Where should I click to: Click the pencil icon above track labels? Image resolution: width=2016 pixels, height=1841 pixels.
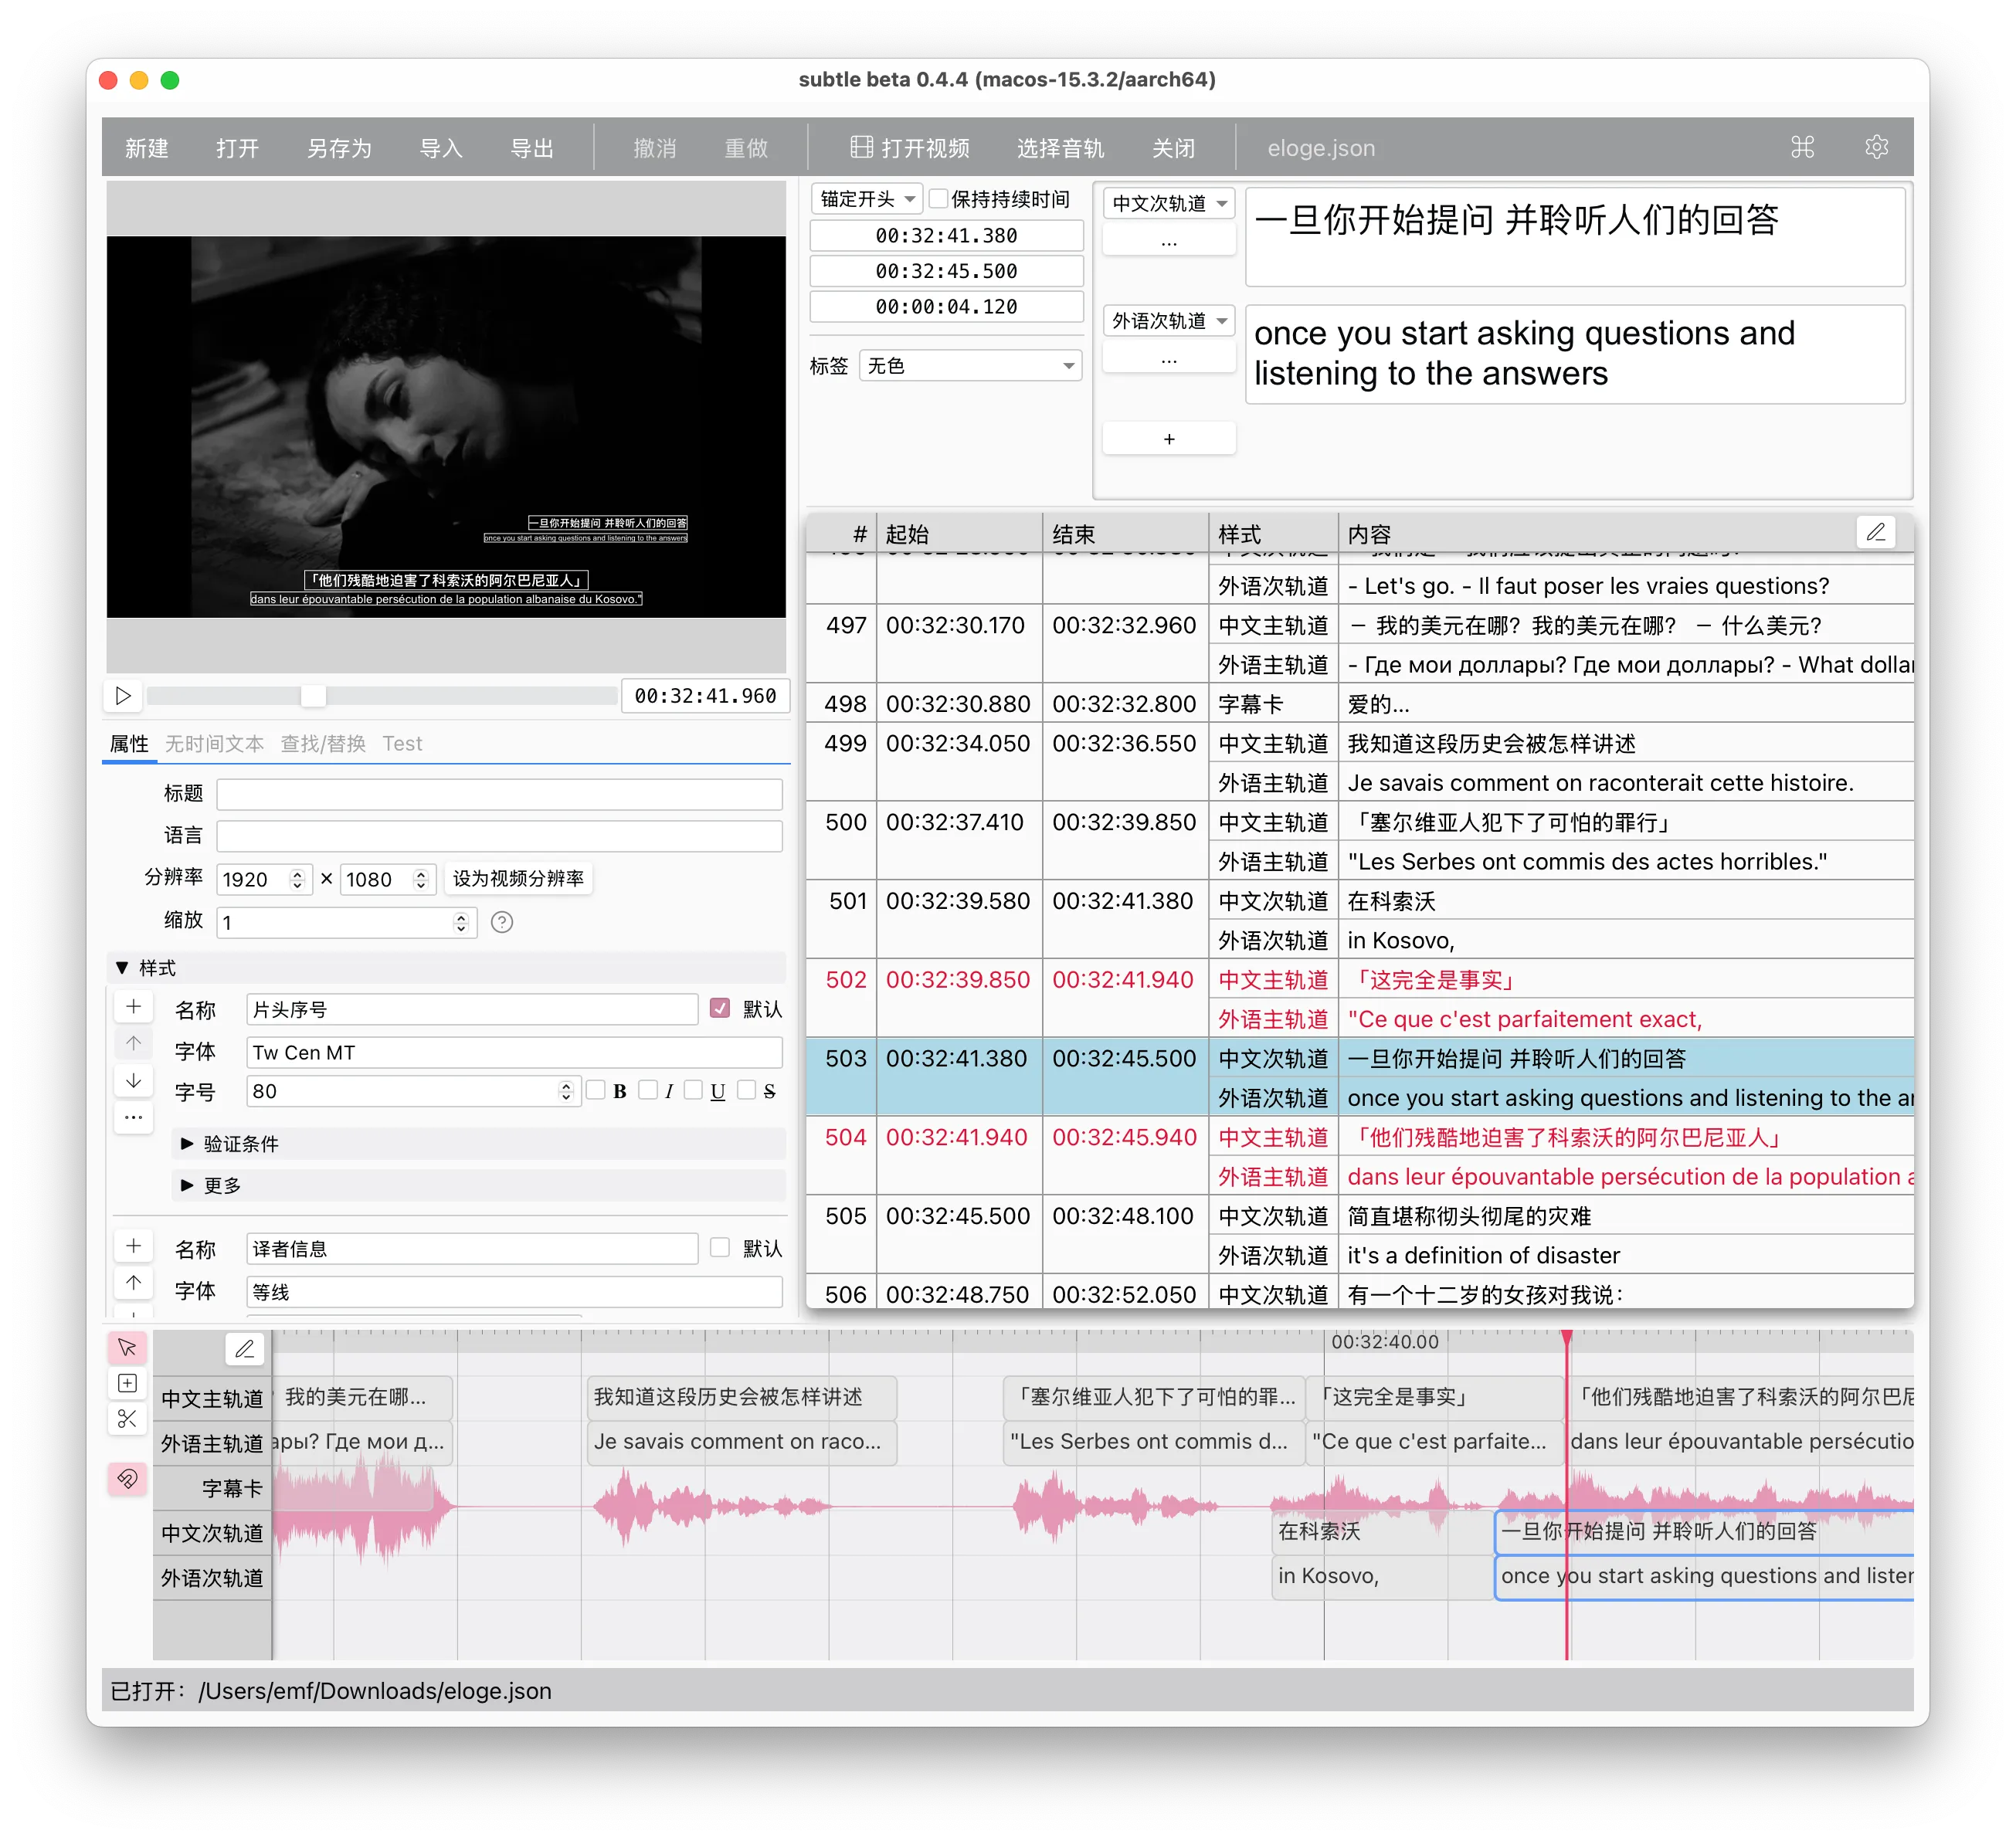click(x=245, y=1349)
